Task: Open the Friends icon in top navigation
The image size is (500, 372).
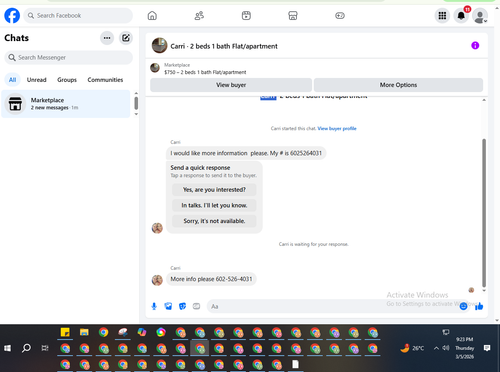Action: (199, 16)
